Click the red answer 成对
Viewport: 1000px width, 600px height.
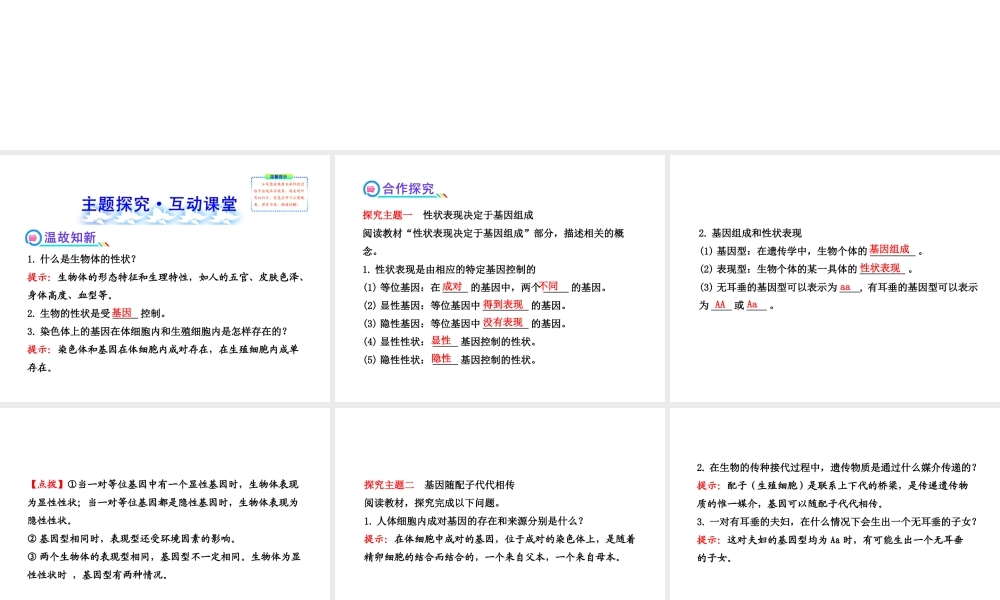[x=452, y=286]
